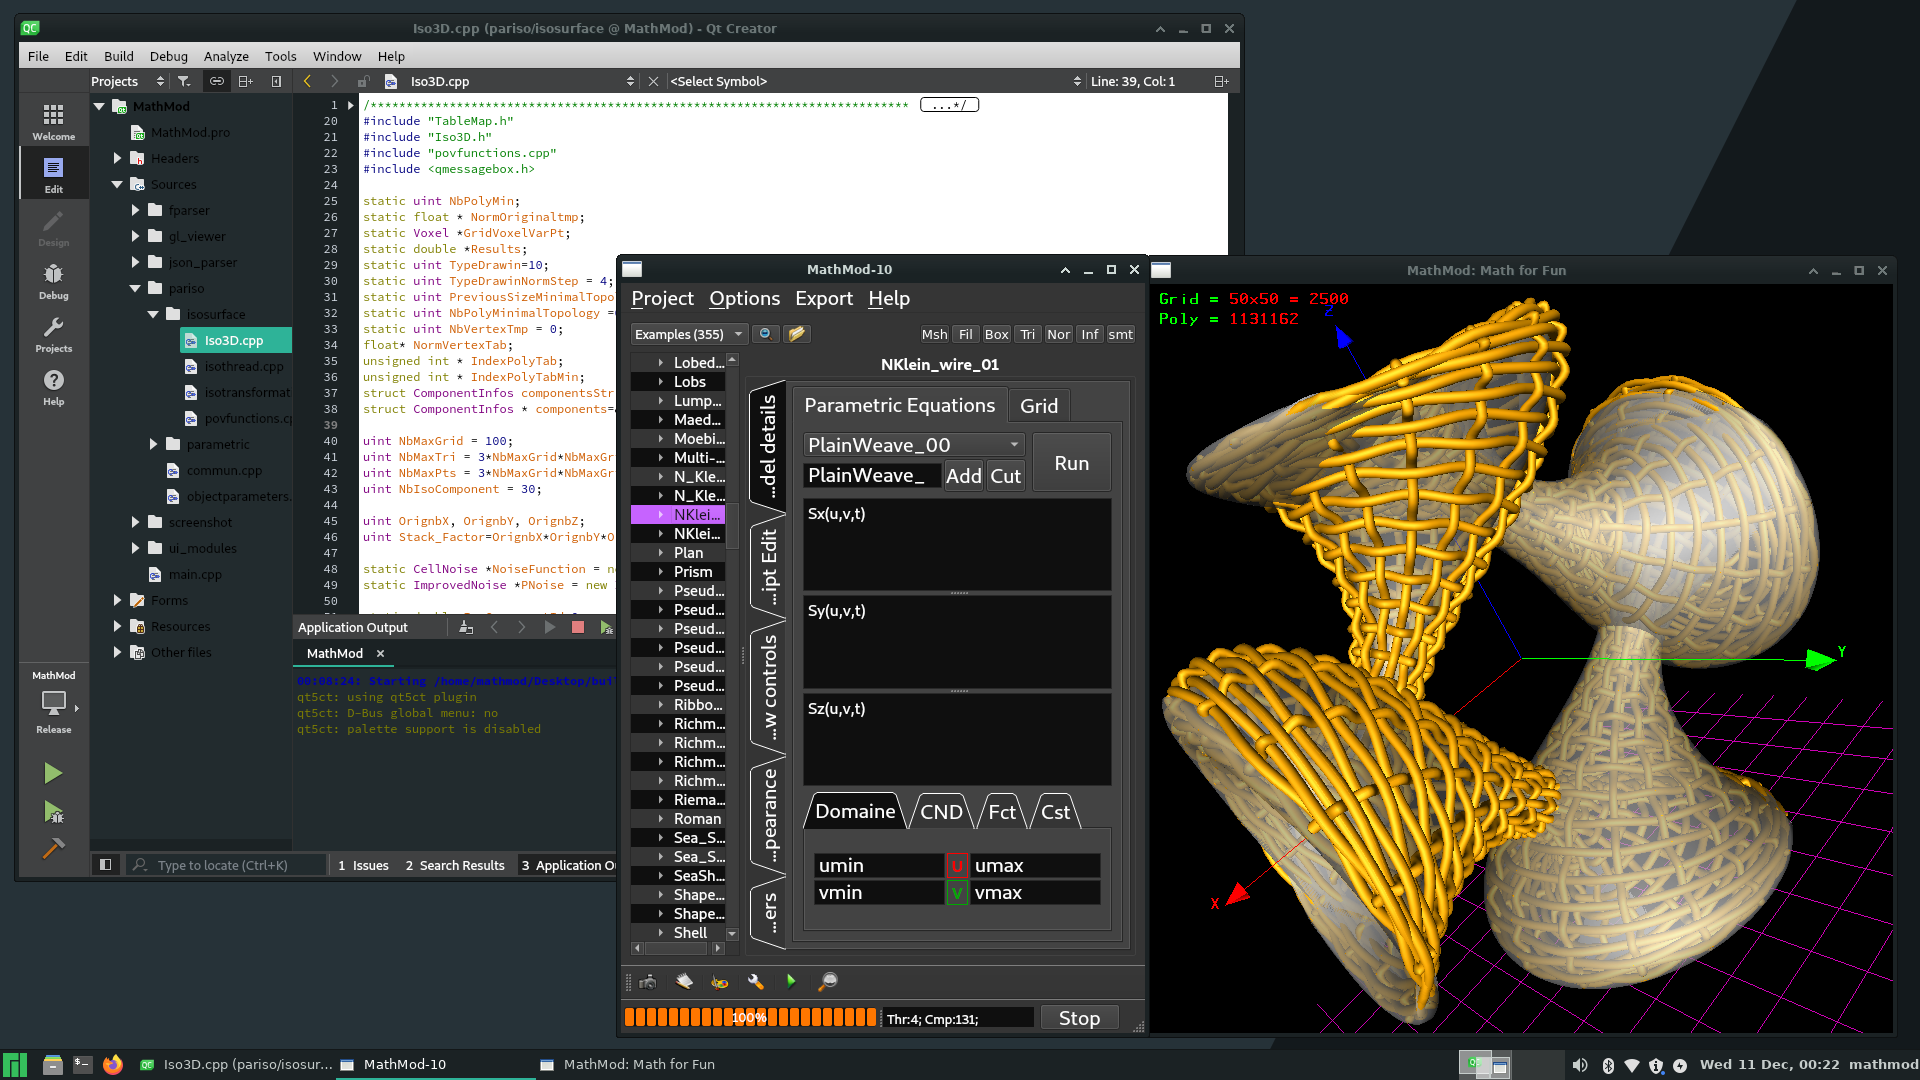Take a screenshot using the camera icon
The image size is (1920, 1080).
point(647,981)
